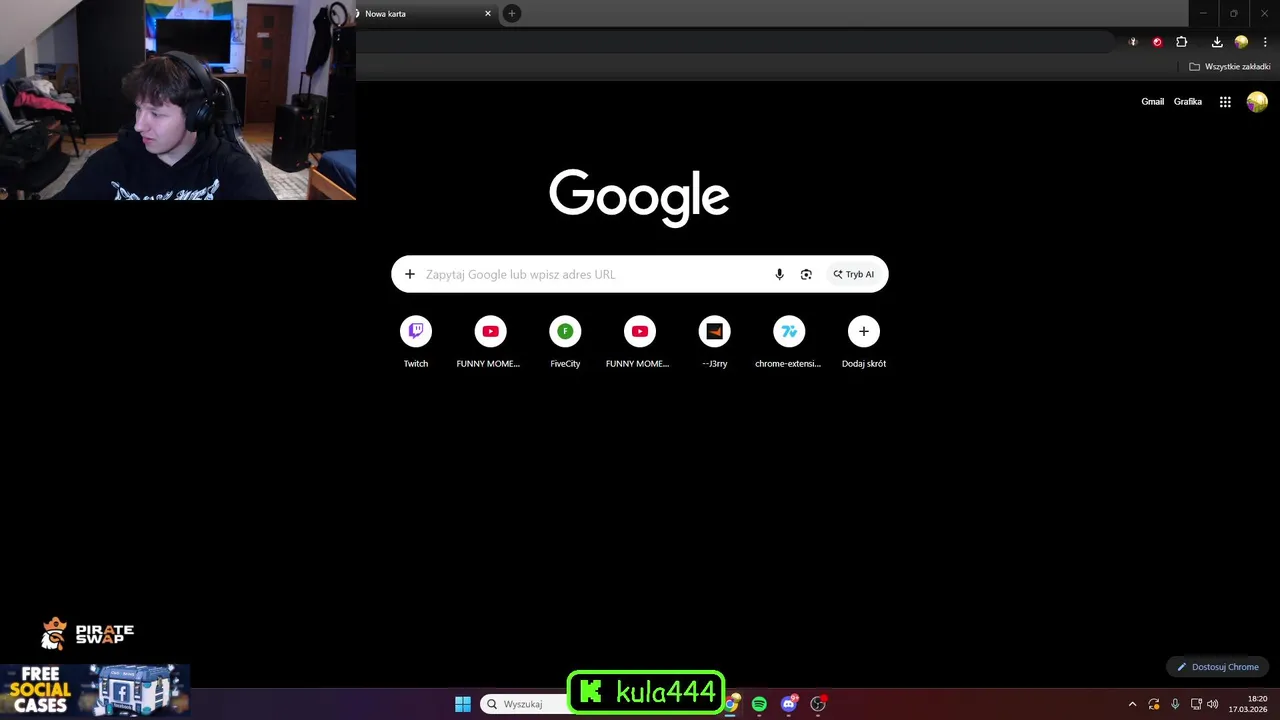Select the Nowa karta tab
The height and width of the screenshot is (720, 1280).
pos(426,14)
